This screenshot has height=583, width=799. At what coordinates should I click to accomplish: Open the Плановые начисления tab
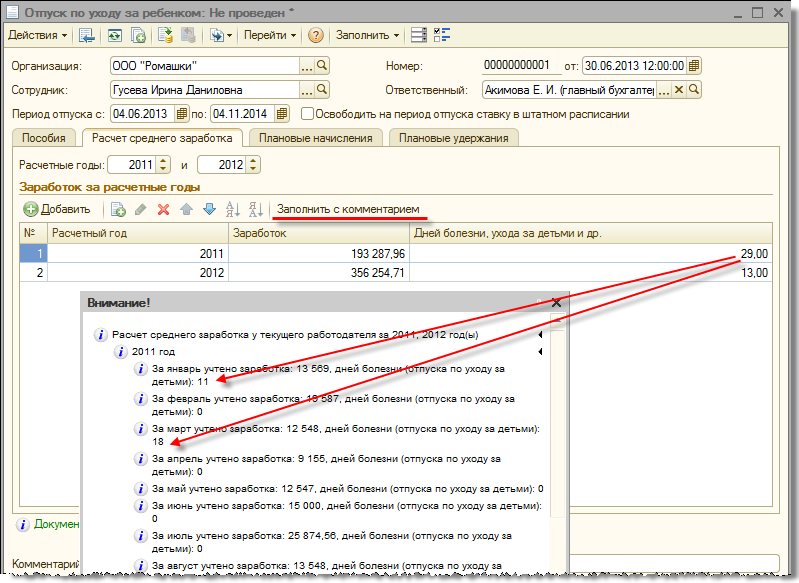[x=315, y=138]
